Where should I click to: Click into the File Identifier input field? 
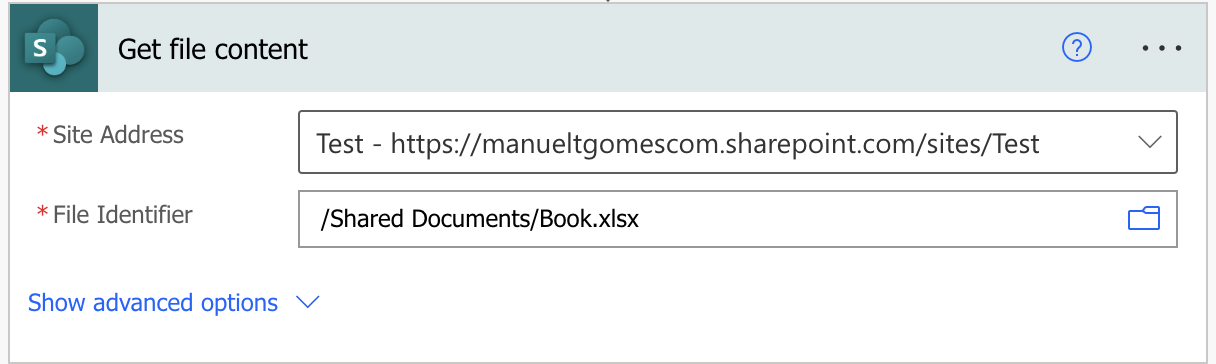pos(737,219)
